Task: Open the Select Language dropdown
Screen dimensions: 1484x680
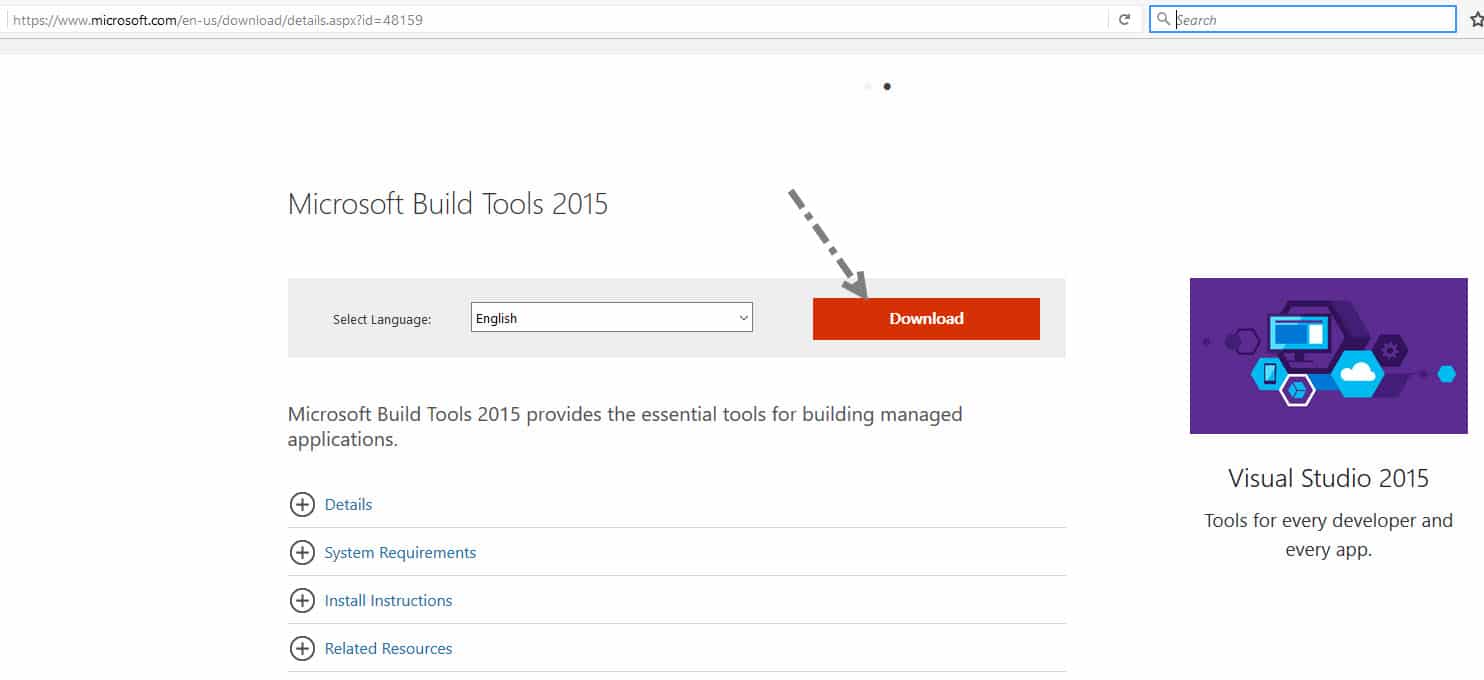Action: tap(611, 317)
